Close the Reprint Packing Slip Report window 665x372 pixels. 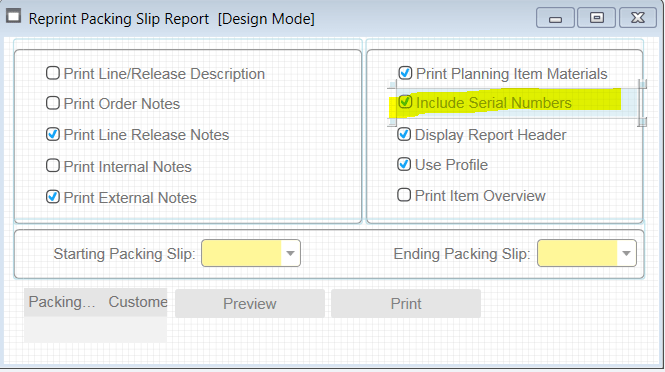(x=638, y=18)
